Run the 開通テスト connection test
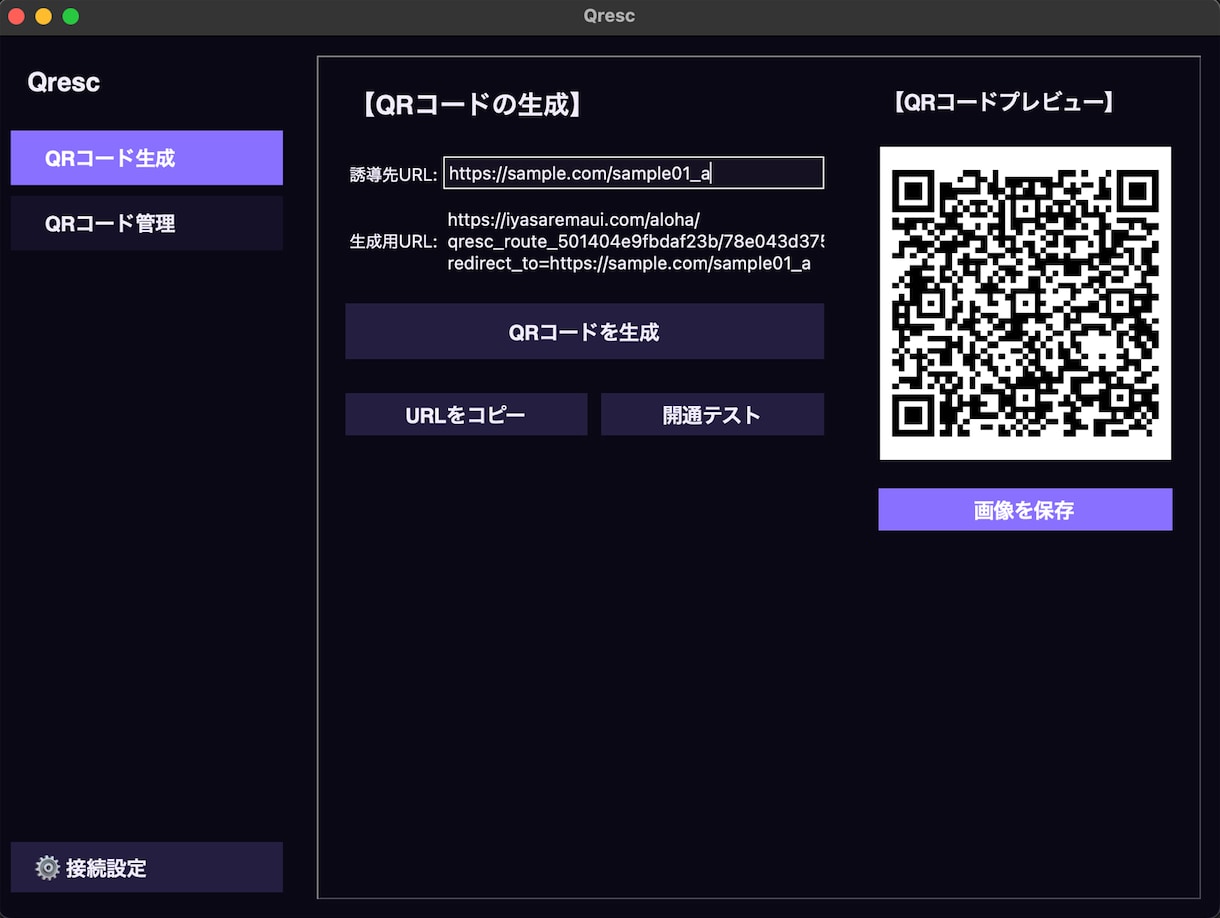This screenshot has height=918, width=1220. pos(712,415)
